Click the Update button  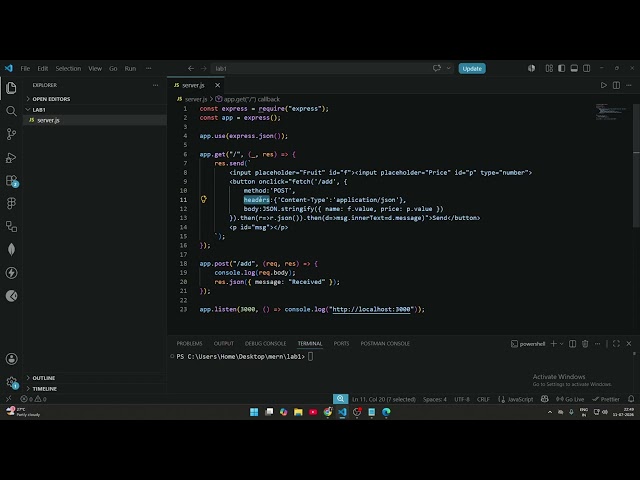point(472,68)
